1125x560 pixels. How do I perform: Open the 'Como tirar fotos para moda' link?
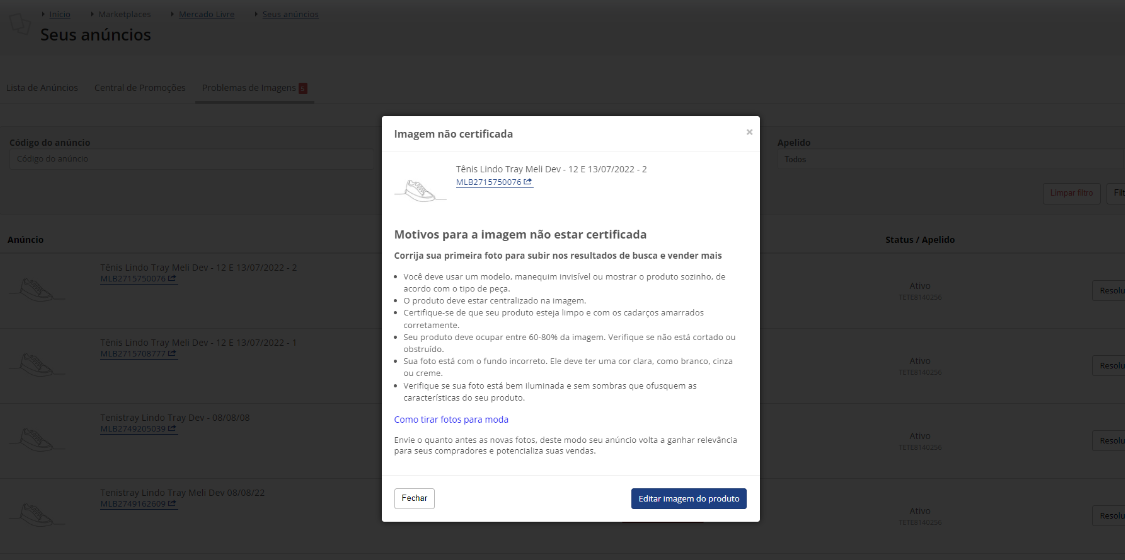[x=451, y=419]
